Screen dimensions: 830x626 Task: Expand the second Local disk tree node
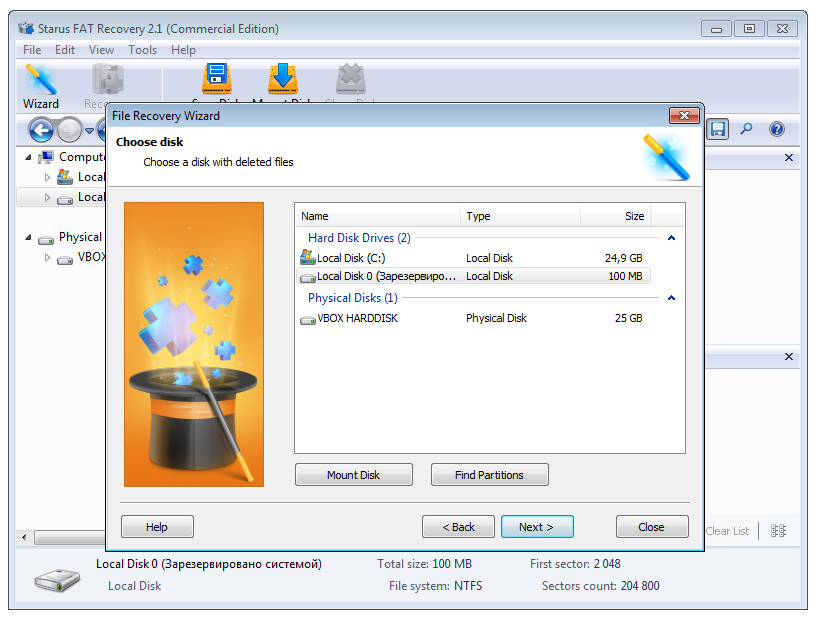point(47,197)
